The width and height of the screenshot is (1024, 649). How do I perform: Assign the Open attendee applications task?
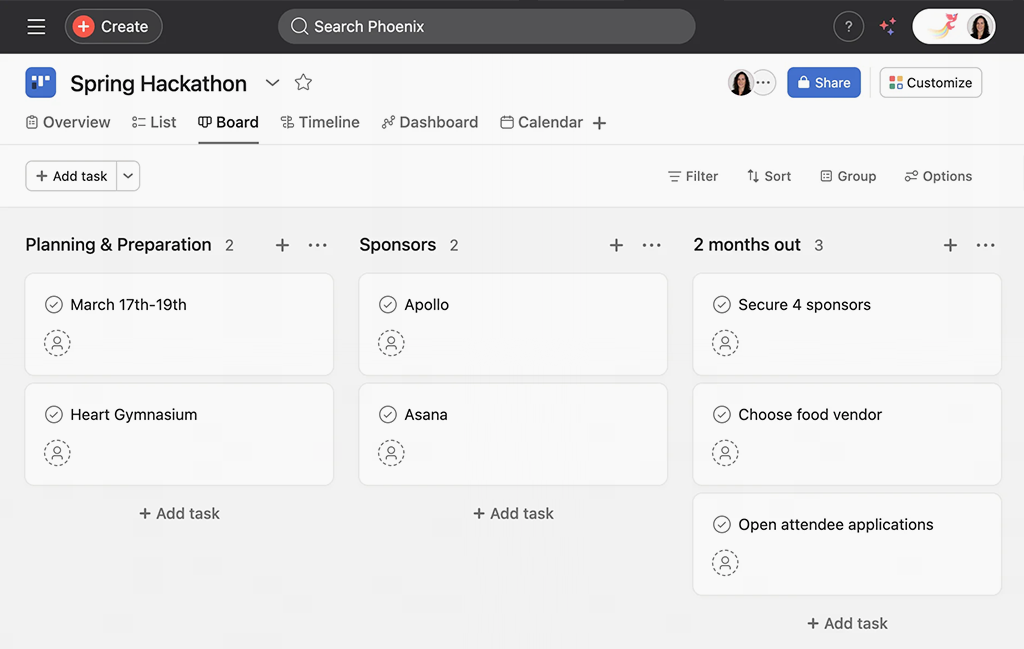[725, 563]
